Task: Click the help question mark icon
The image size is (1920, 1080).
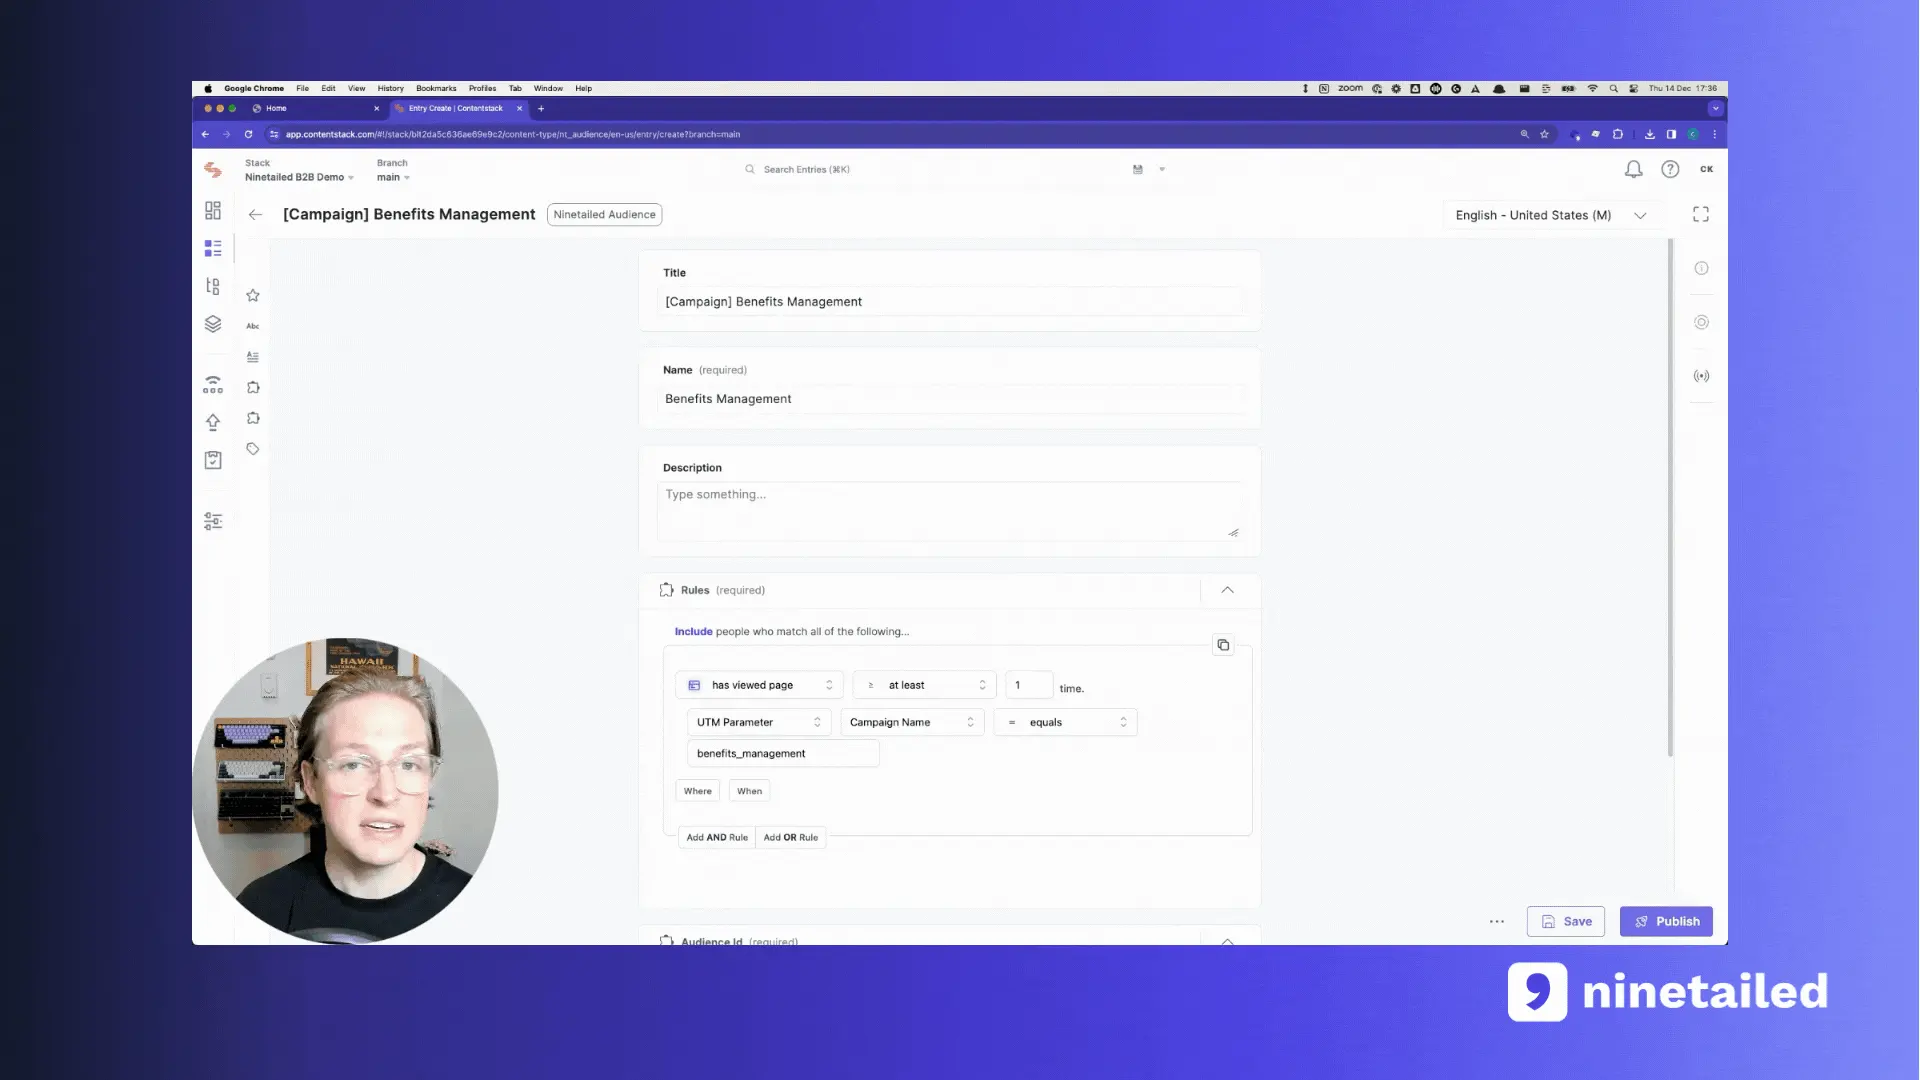Action: [1670, 170]
